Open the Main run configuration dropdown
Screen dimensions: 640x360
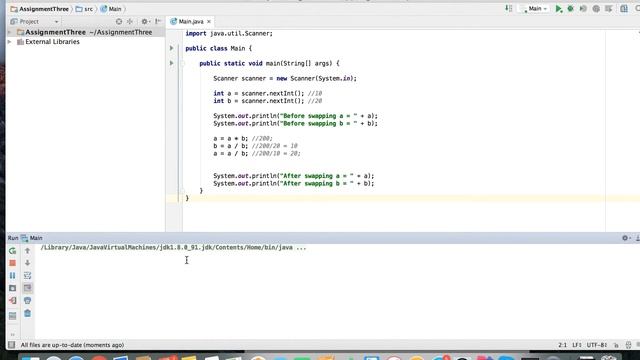tap(534, 9)
